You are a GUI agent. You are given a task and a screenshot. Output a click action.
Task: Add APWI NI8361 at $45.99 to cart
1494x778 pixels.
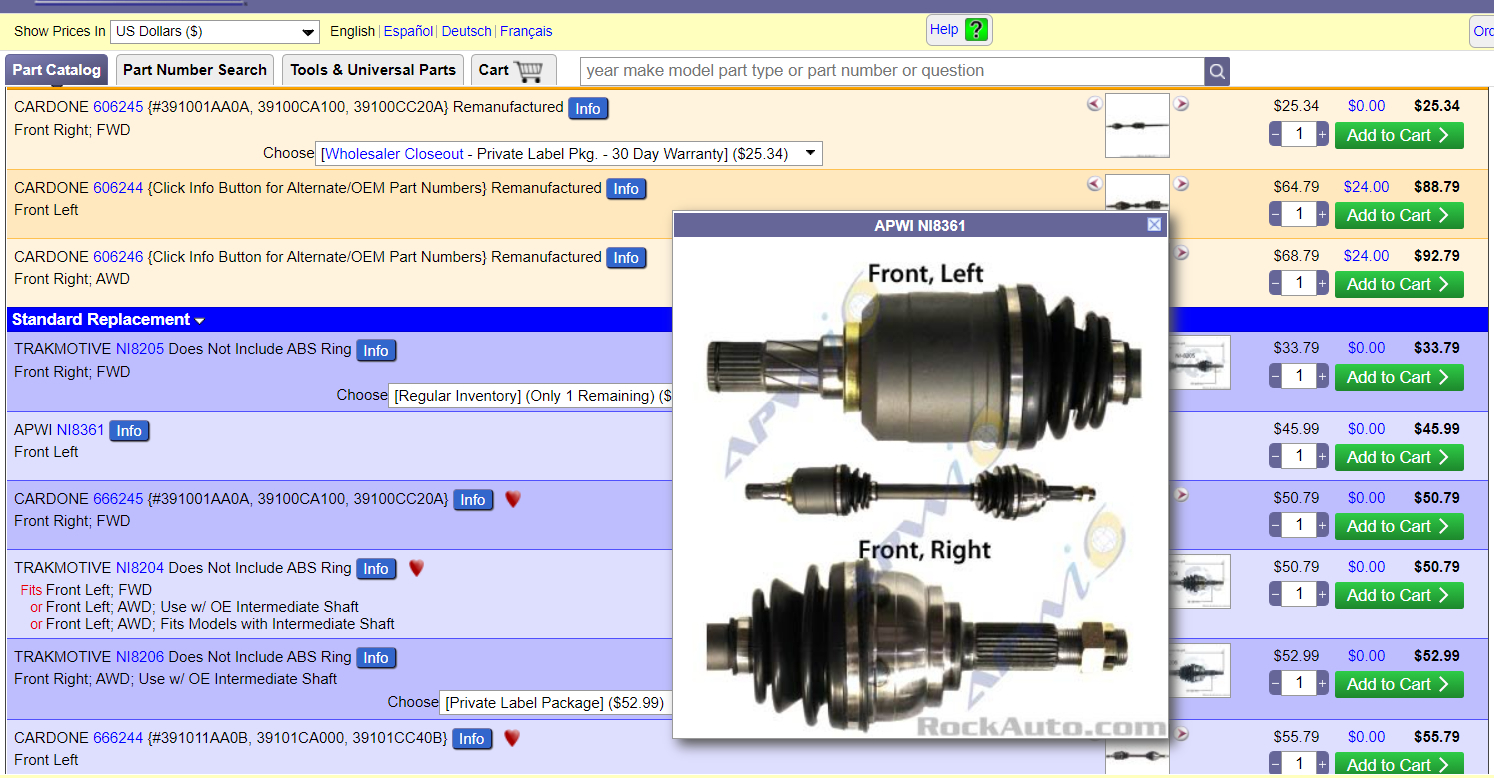pos(1399,457)
